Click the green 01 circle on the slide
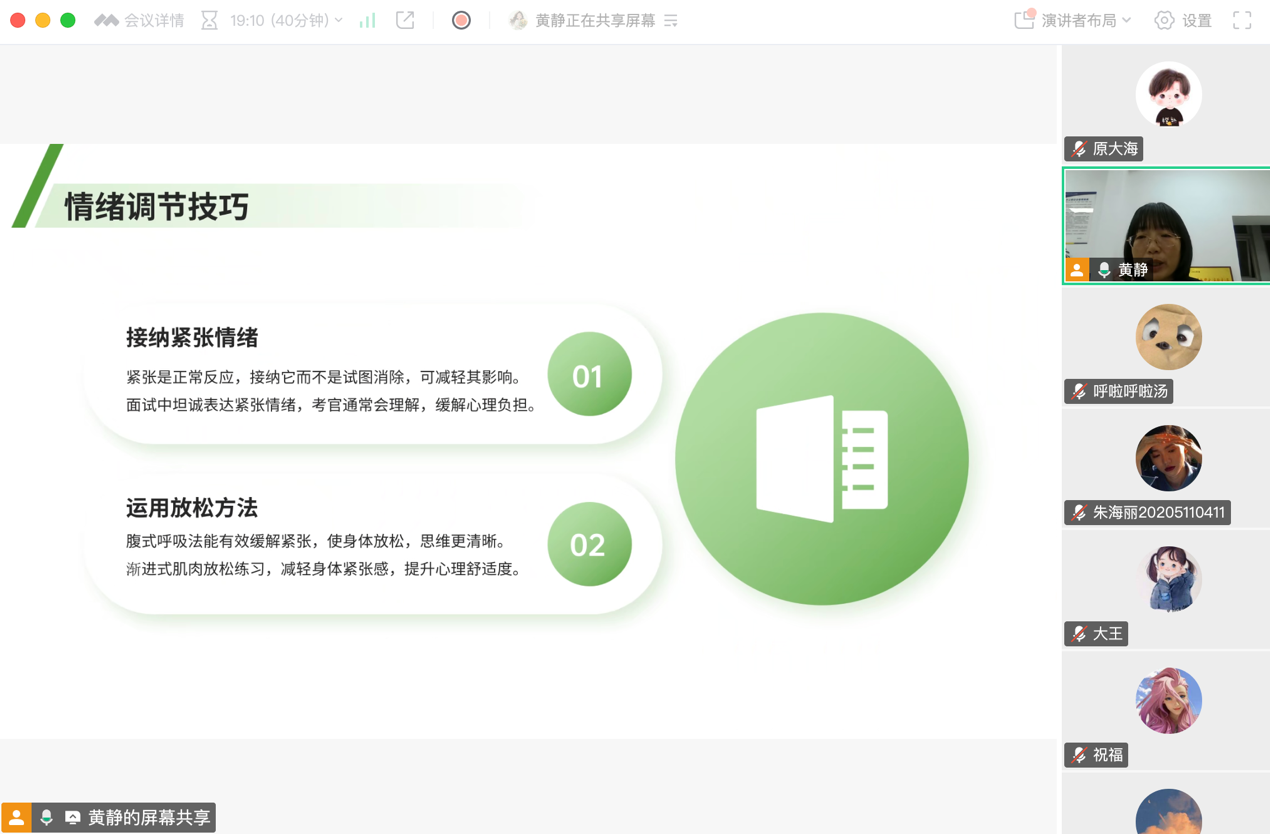 [x=589, y=375]
